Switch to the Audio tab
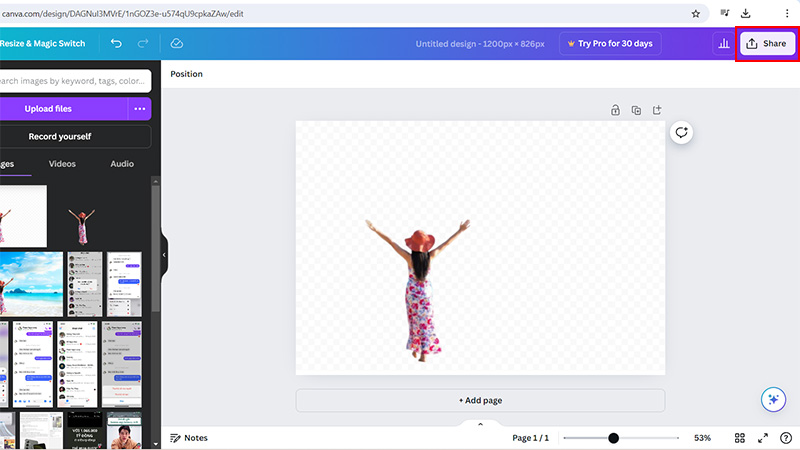800x450 pixels. click(x=122, y=164)
